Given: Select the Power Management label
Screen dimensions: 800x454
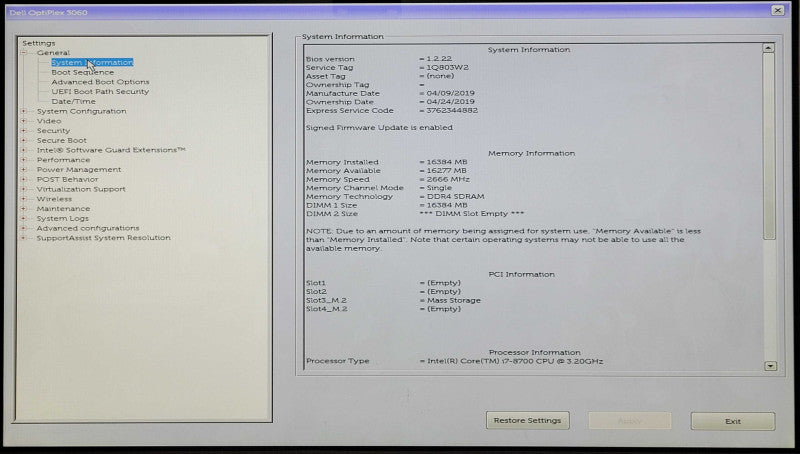Looking at the screenshot, I should (x=79, y=169).
